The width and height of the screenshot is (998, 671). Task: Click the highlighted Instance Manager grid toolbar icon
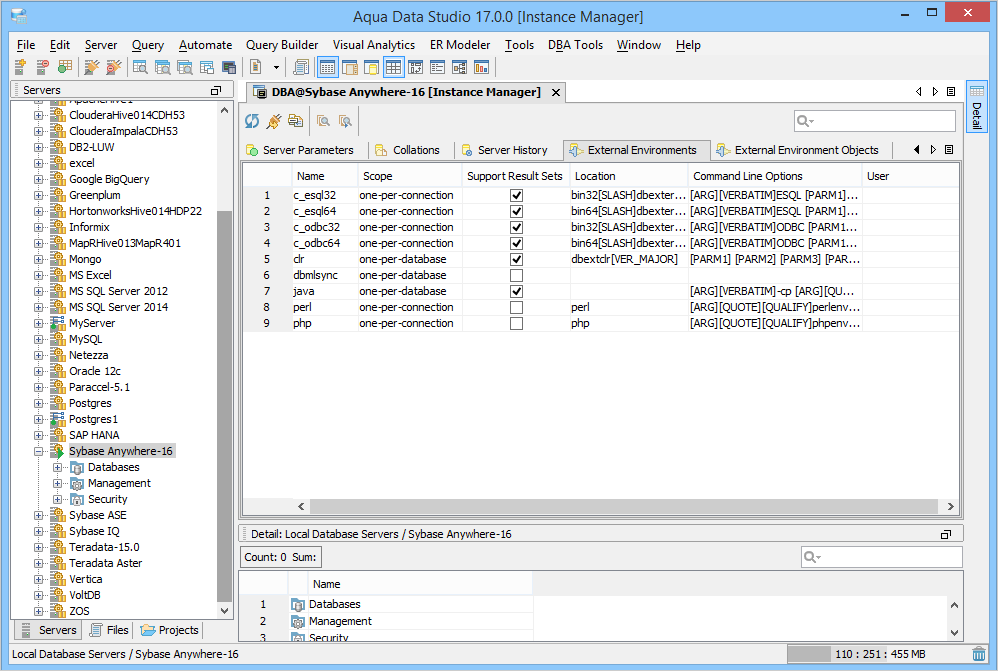[328, 67]
